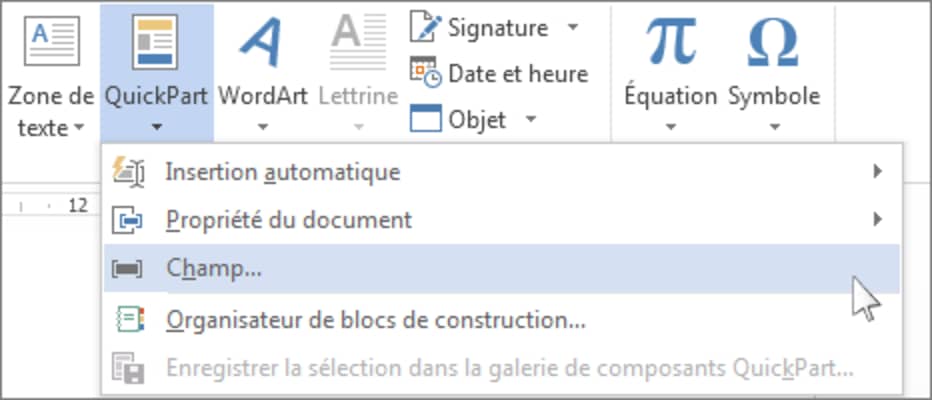Open the Objet dropdown arrow
The height and width of the screenshot is (400, 932).
pos(531,120)
